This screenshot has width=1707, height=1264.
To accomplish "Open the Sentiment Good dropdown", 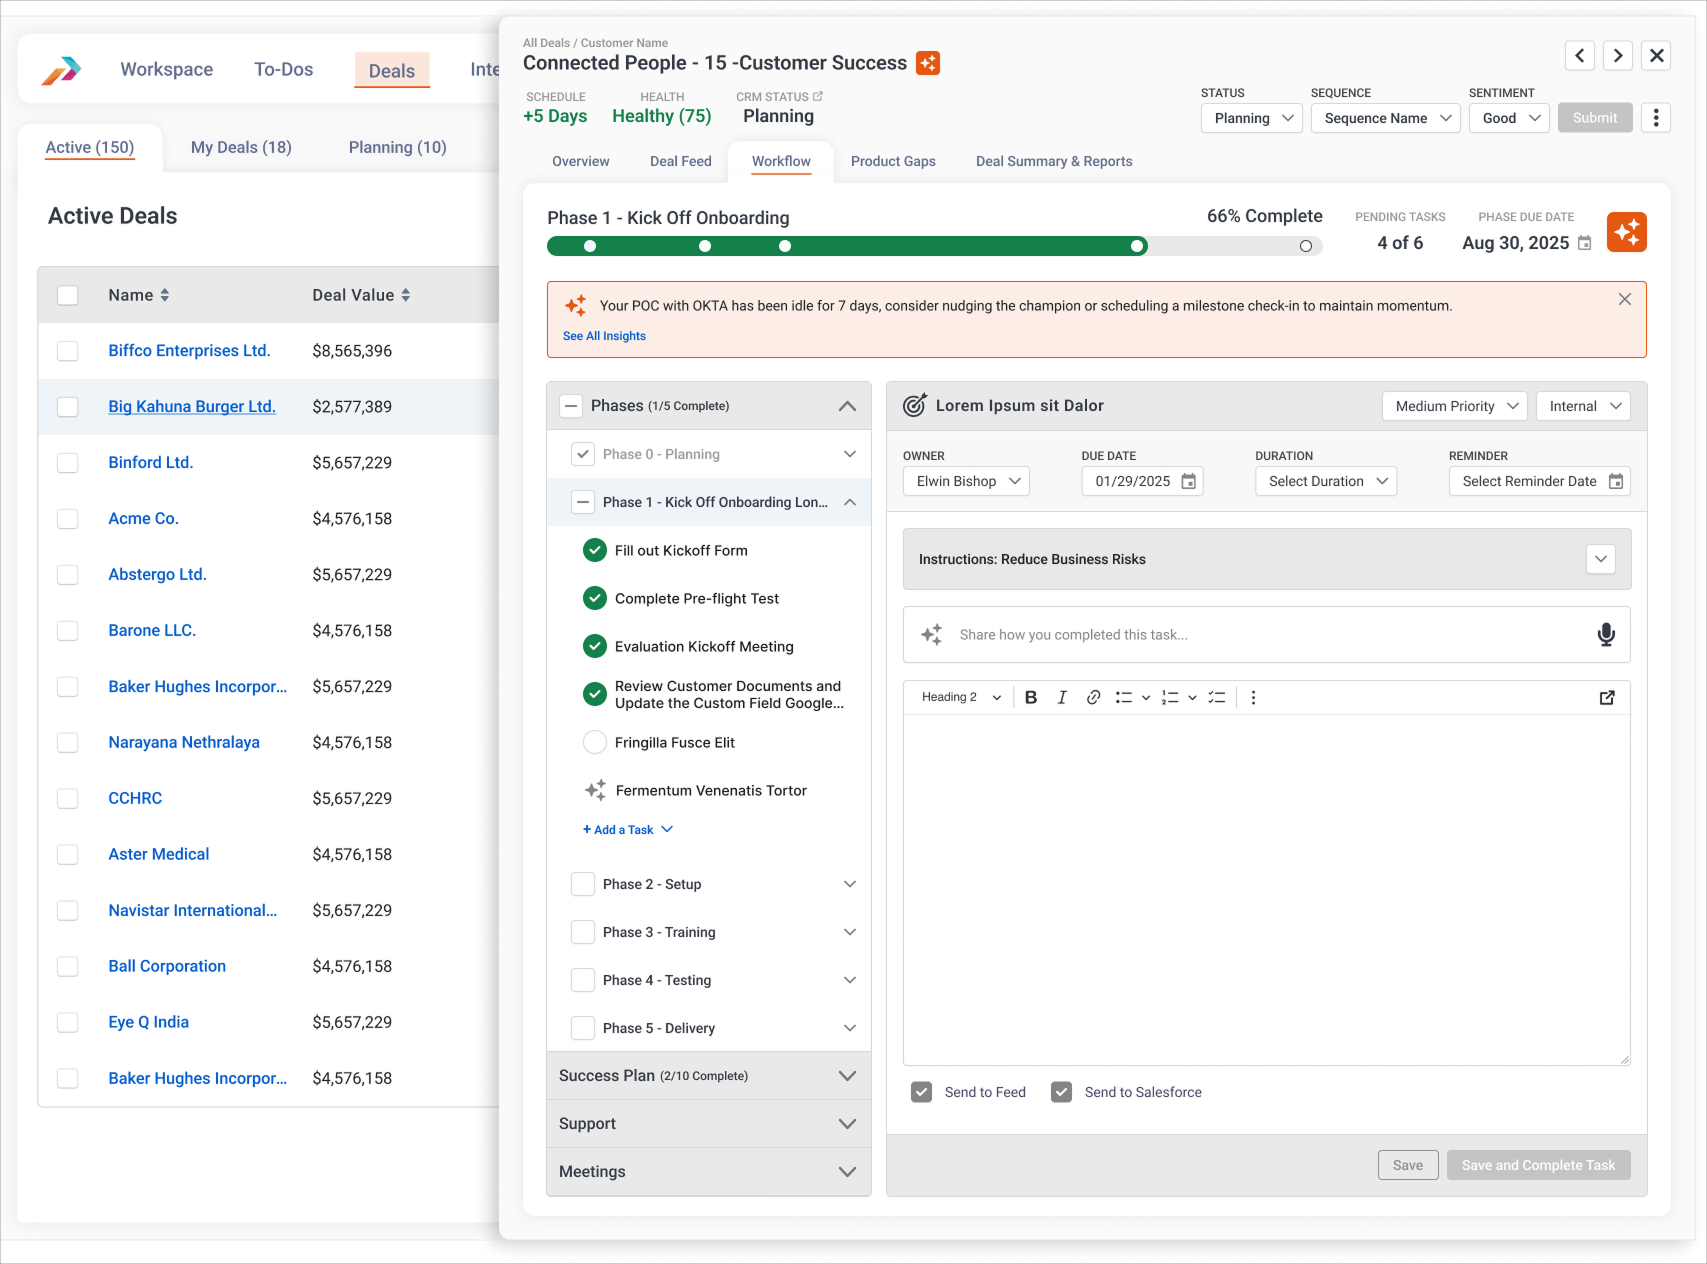I will click(x=1510, y=118).
